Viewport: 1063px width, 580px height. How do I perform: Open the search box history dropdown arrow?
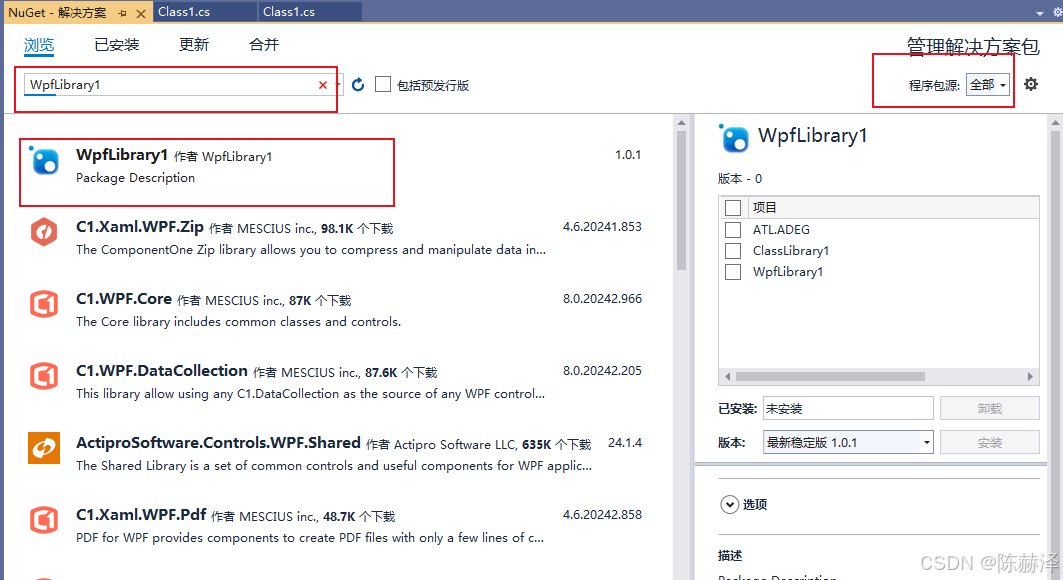pos(338,85)
